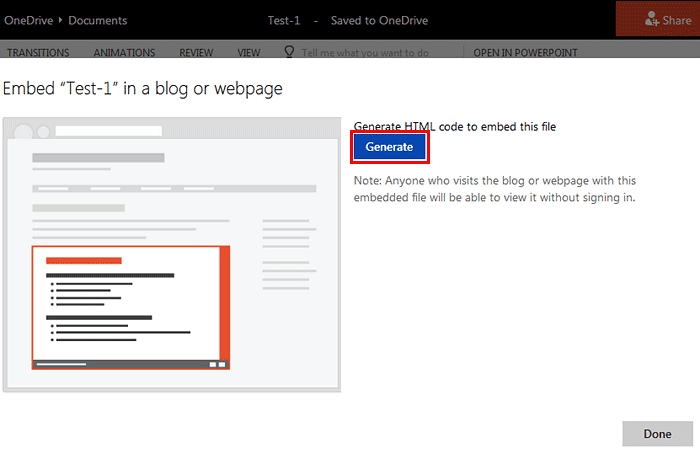Click the note about viewing without signing in
Image resolution: width=700 pixels, height=470 pixels.
pos(495,189)
